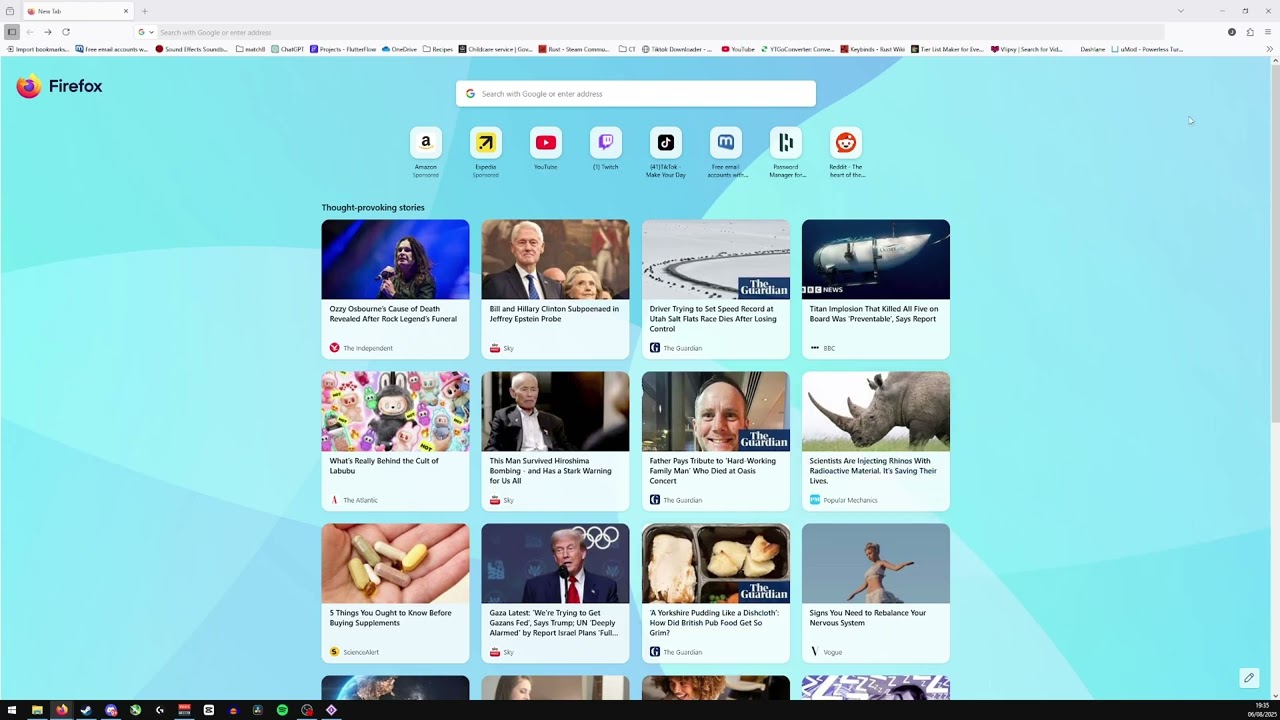Open the Free email accounts shortcut tile
The width and height of the screenshot is (1280, 720).
[x=726, y=143]
